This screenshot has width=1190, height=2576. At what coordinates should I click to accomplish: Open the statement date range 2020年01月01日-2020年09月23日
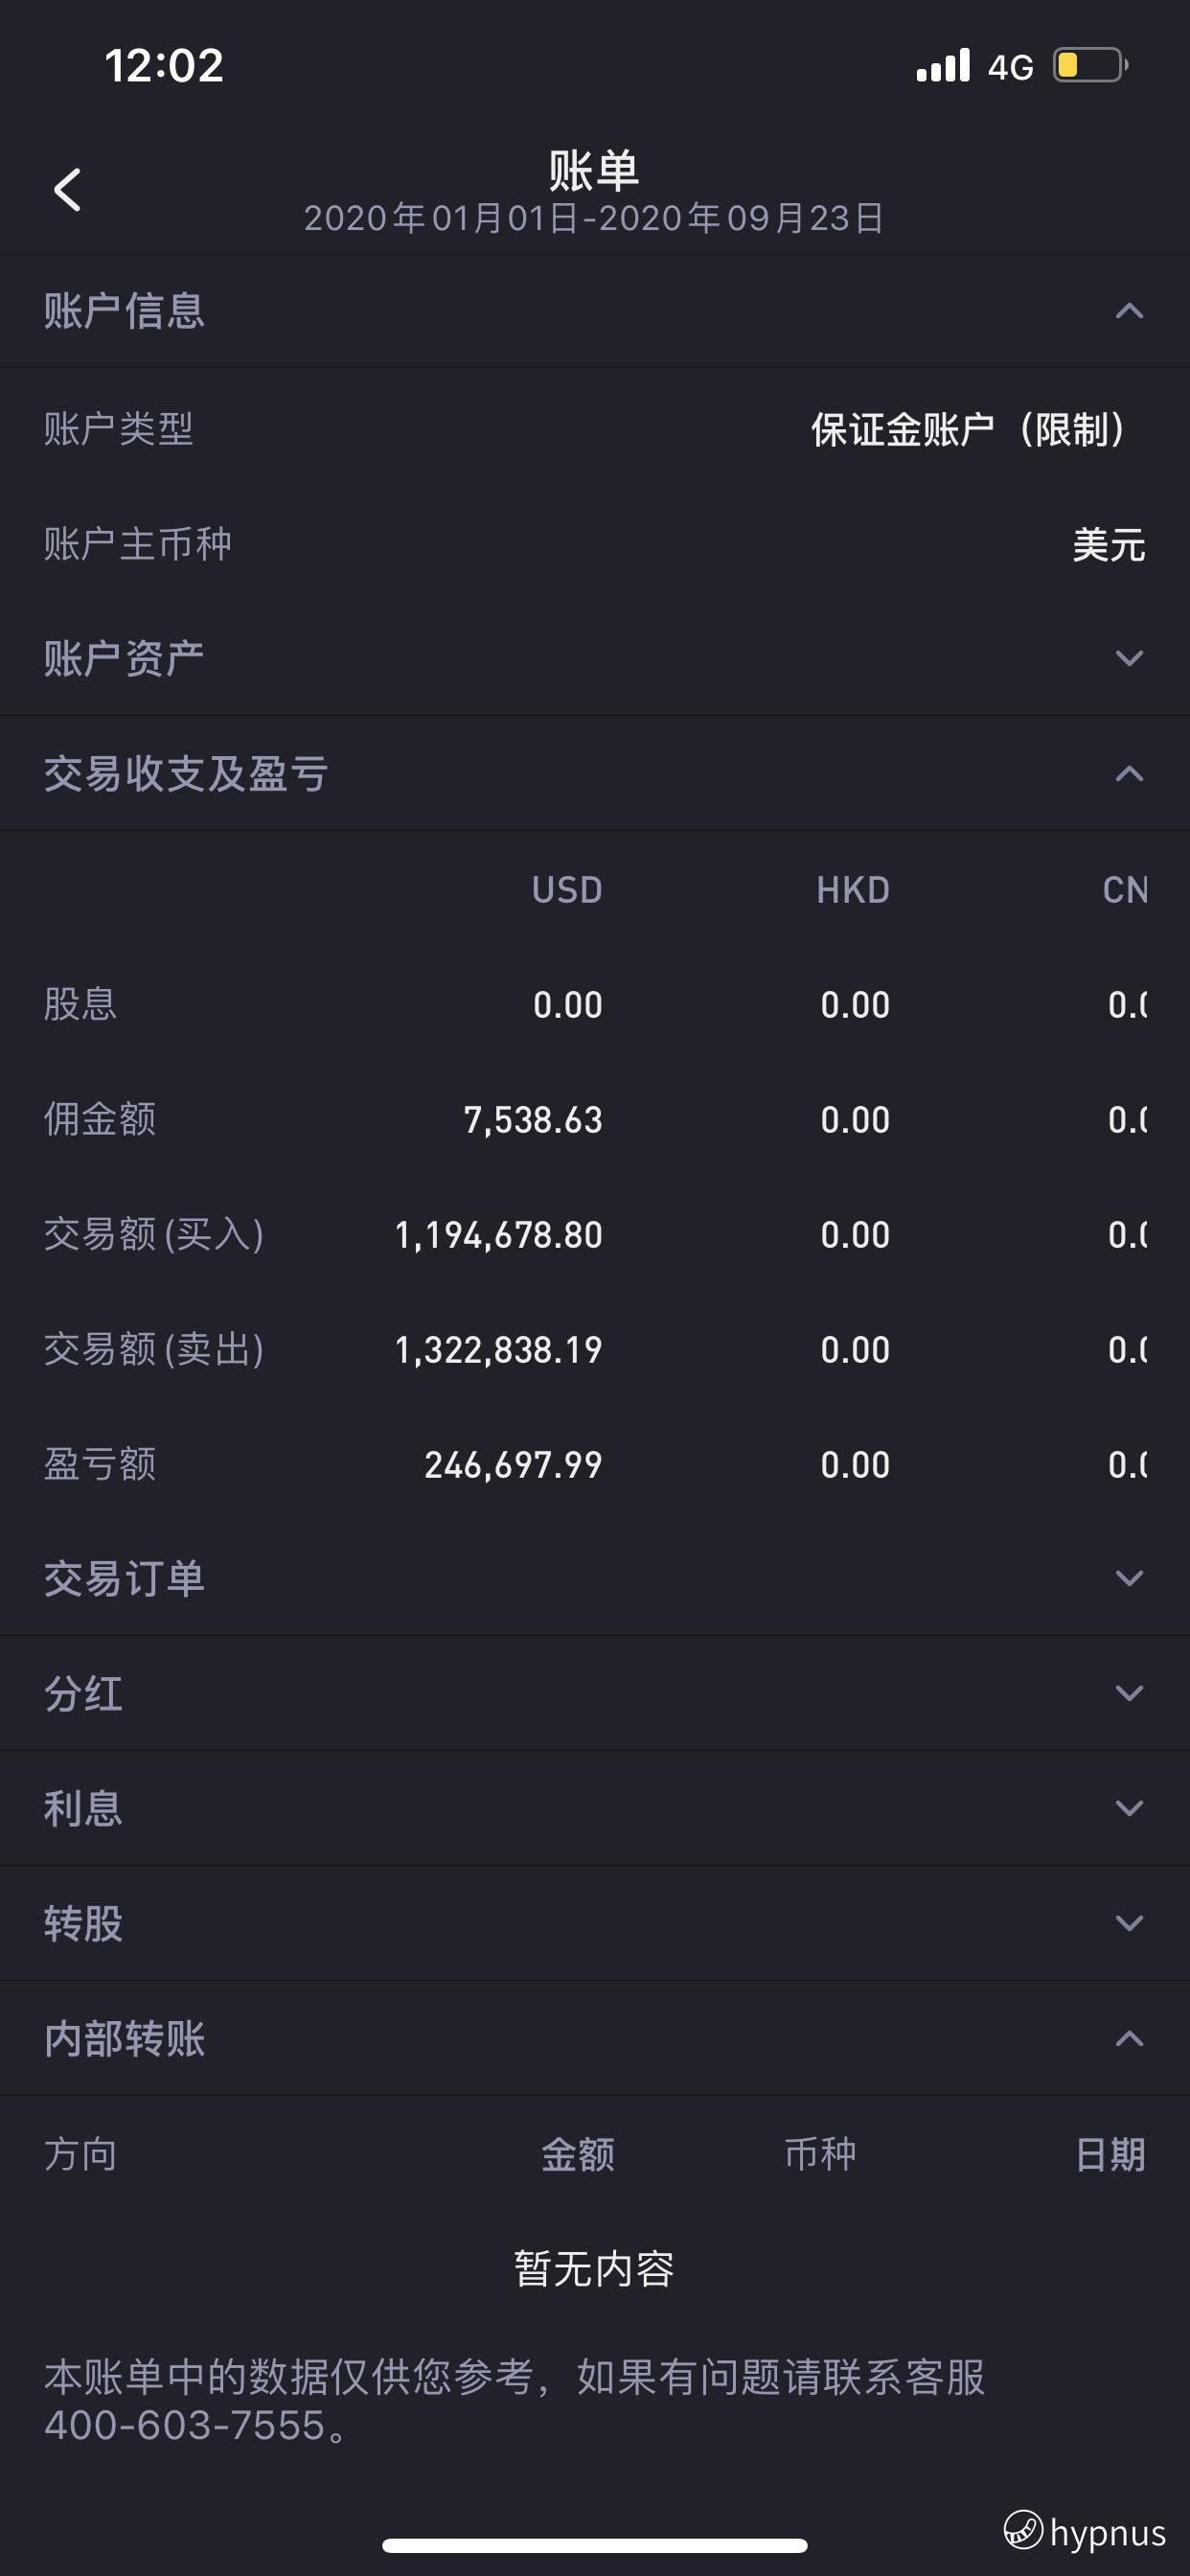point(594,218)
